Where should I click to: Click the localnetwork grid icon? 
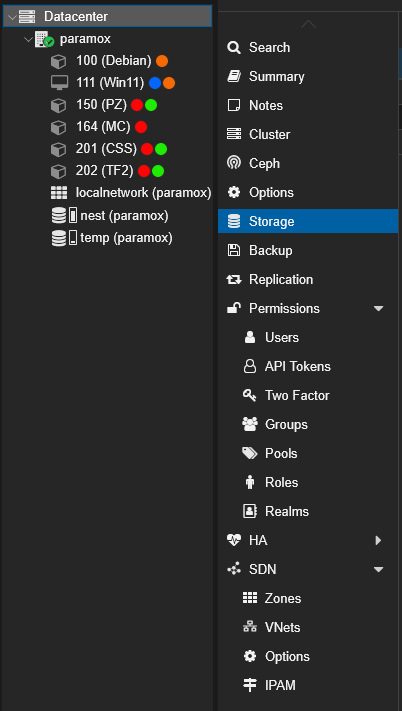[x=59, y=193]
